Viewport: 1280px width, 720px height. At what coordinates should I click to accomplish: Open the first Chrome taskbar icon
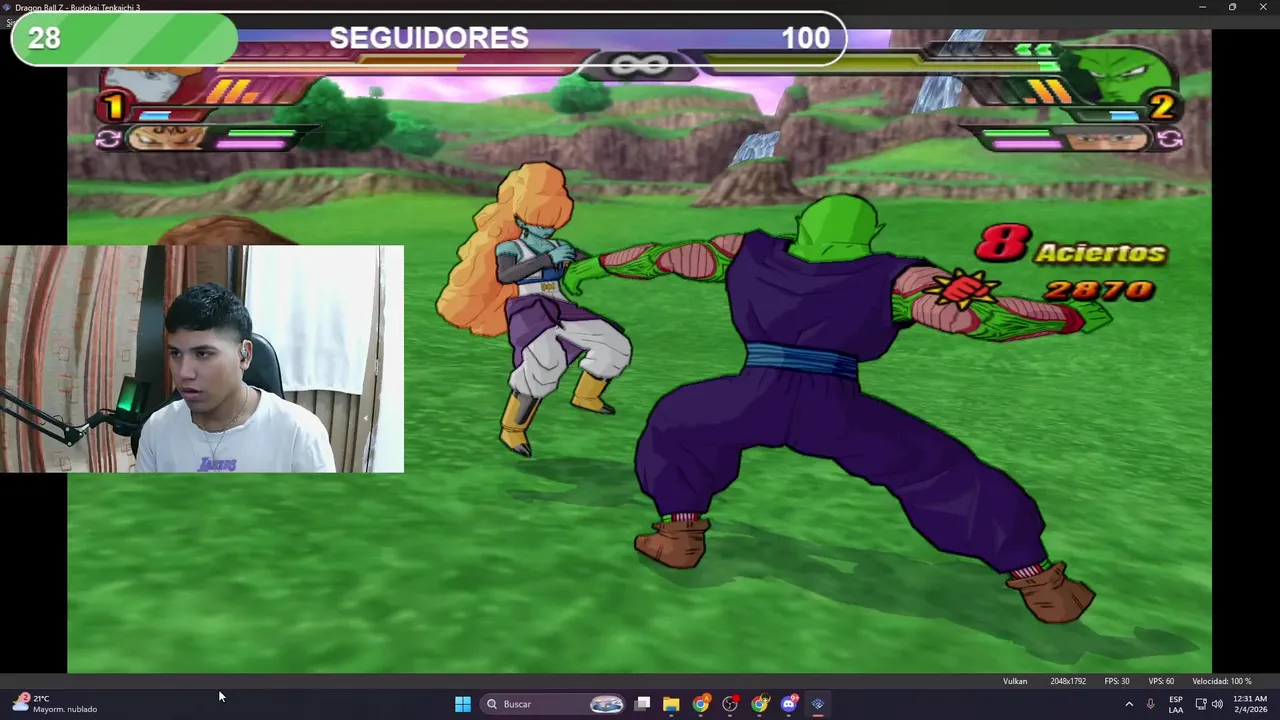(x=701, y=704)
